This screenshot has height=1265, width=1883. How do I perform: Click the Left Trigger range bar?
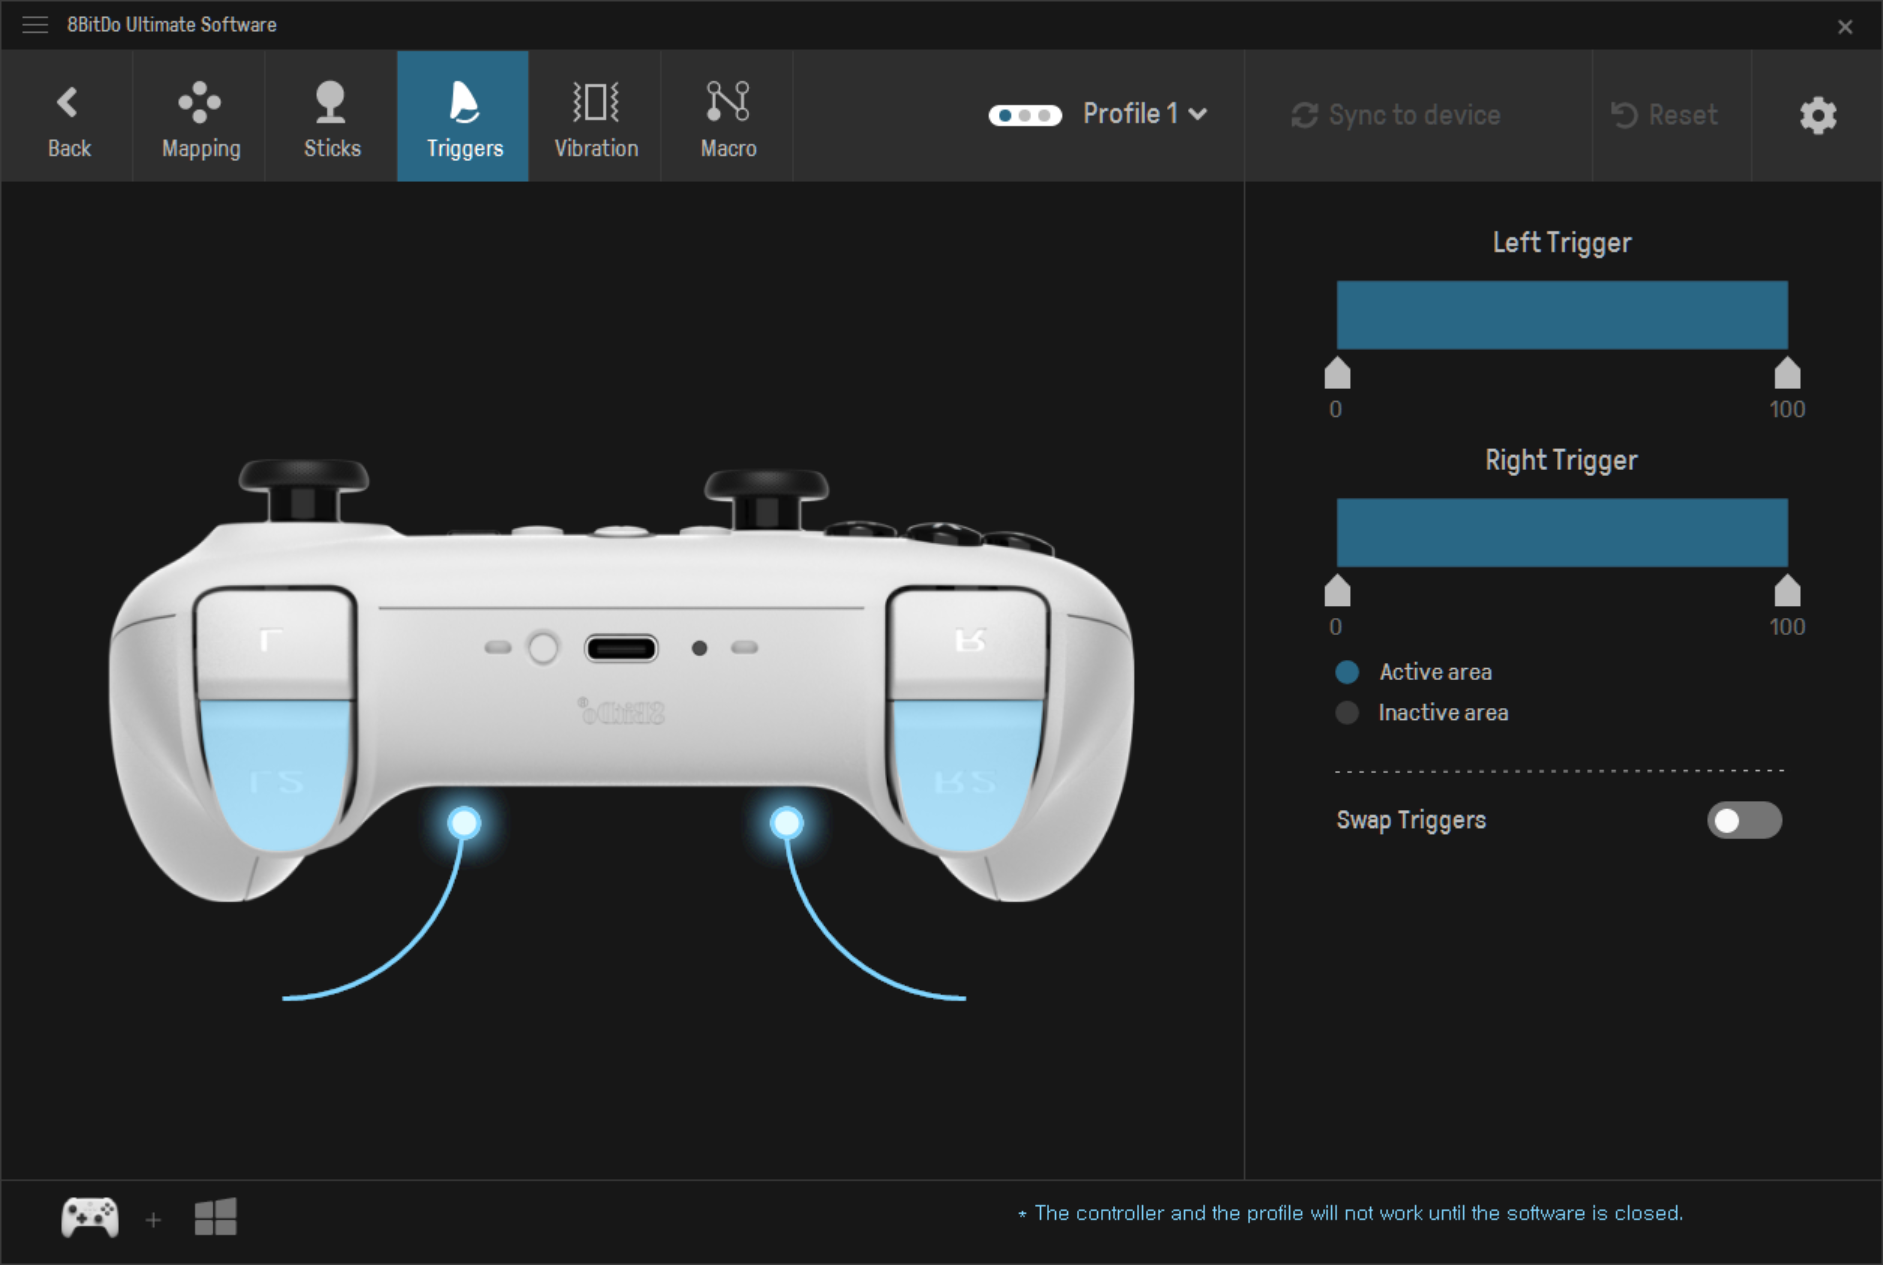click(1562, 315)
